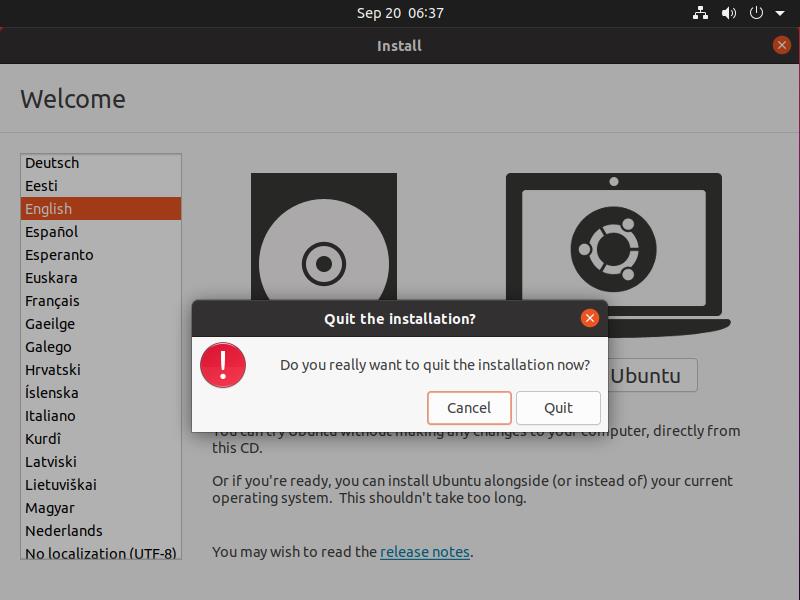The width and height of the screenshot is (800, 600).
Task: Select Deutsch in the language list
Action: 101,163
